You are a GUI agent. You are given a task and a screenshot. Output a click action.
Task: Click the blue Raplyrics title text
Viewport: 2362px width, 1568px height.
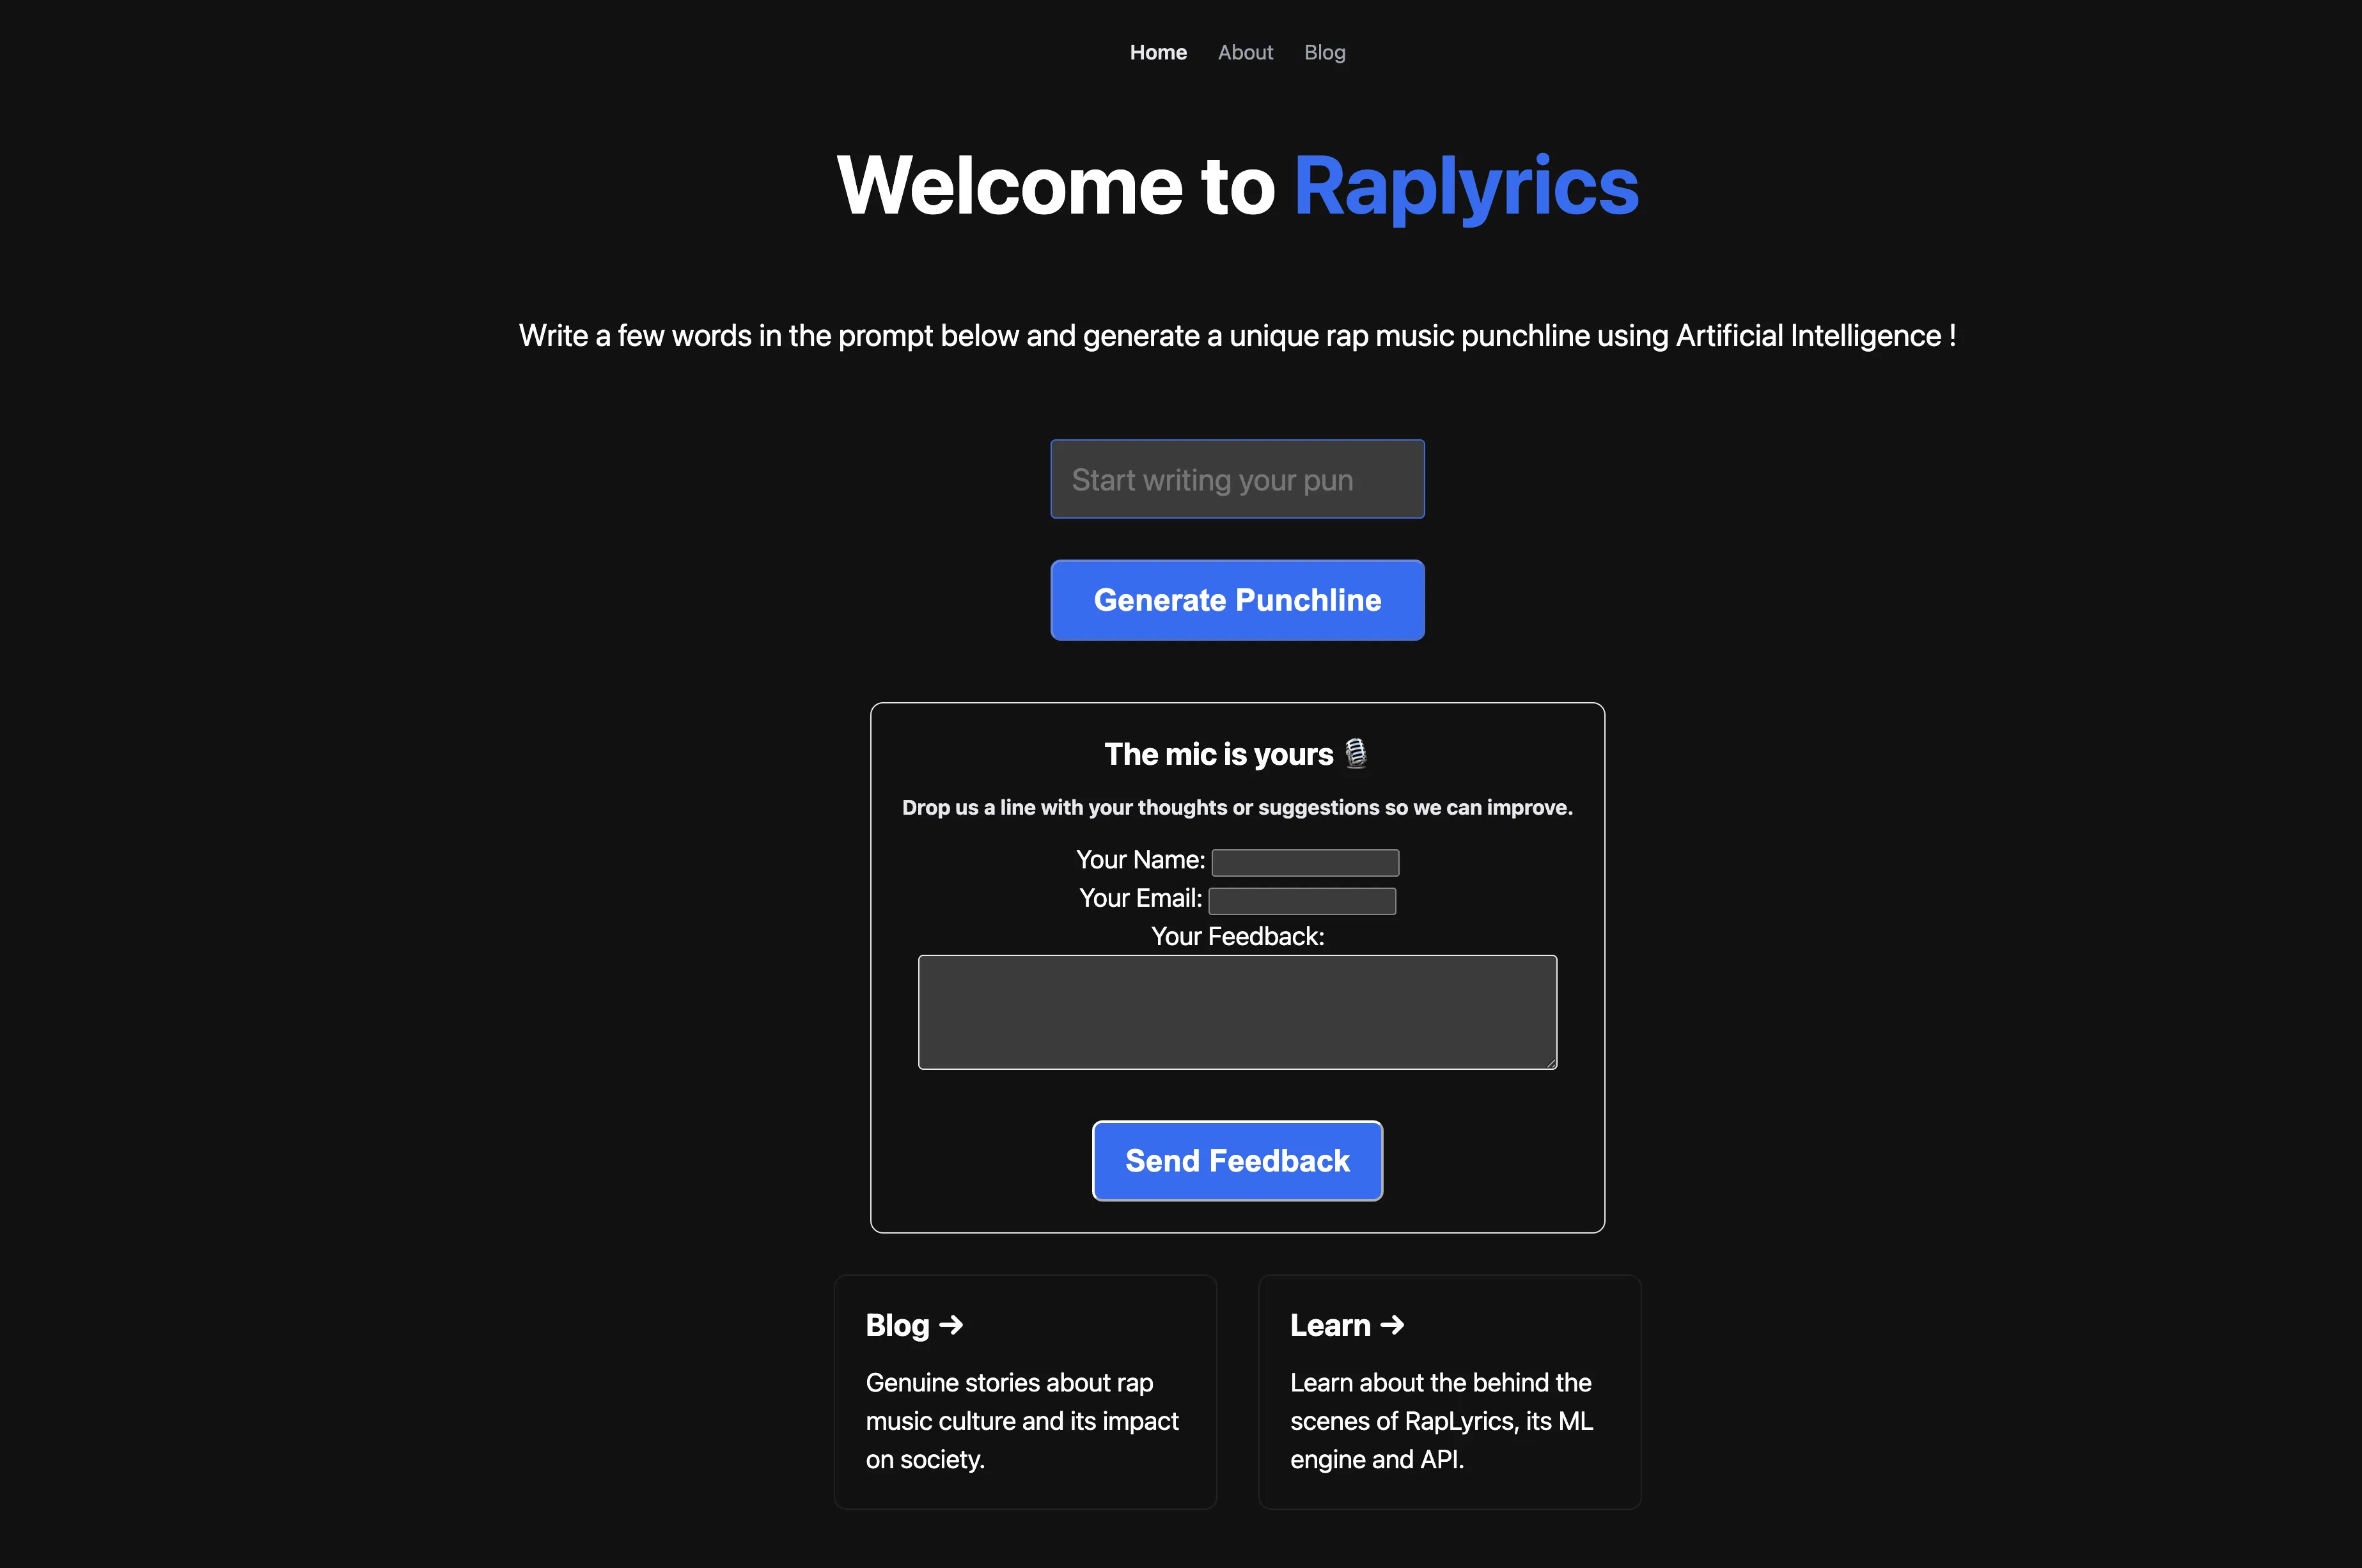1464,186
